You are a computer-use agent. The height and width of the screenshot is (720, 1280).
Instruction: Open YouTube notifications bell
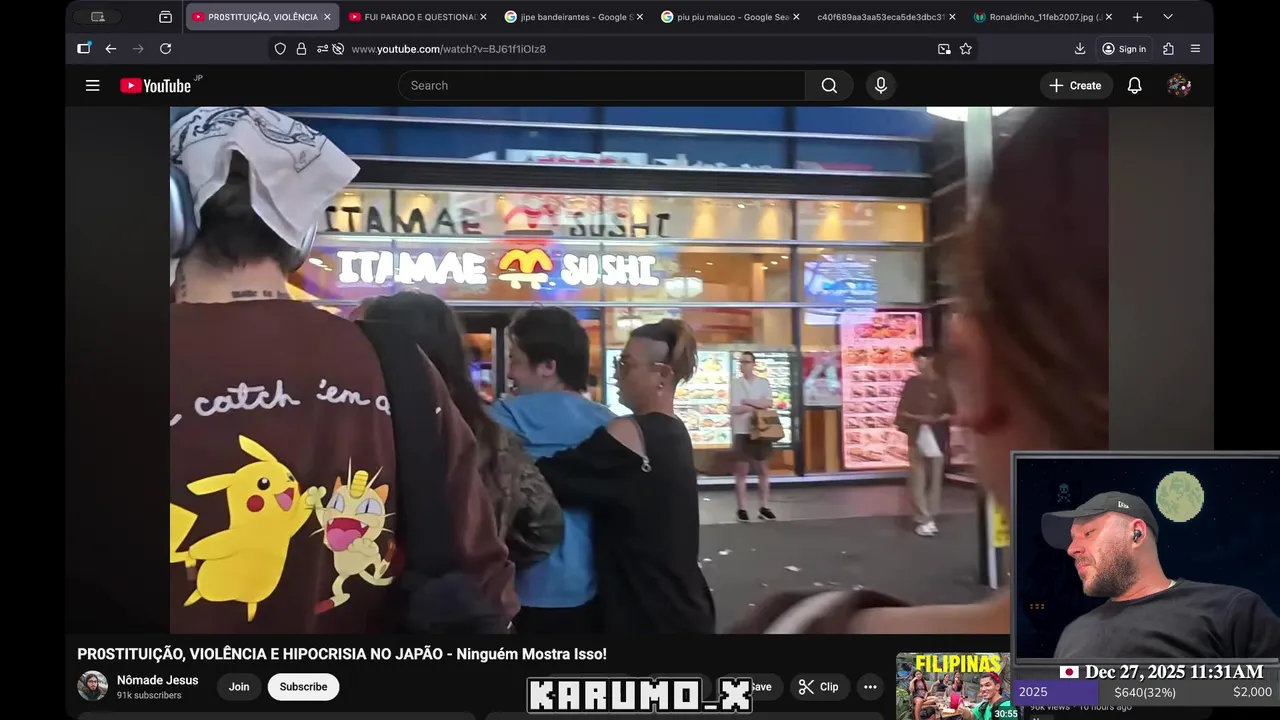coord(1134,85)
